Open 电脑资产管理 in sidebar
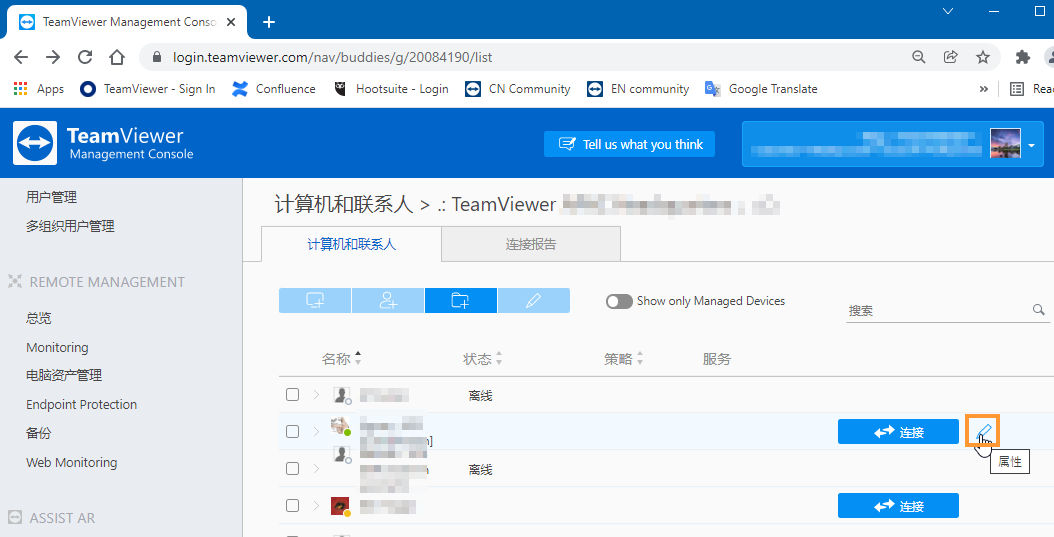 pos(64,375)
